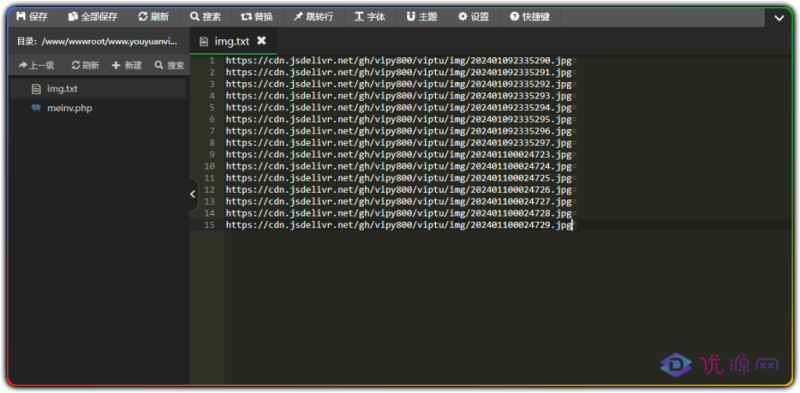Click URL ending 202401092335294.jpg
This screenshot has width=800, height=393.
398,108
